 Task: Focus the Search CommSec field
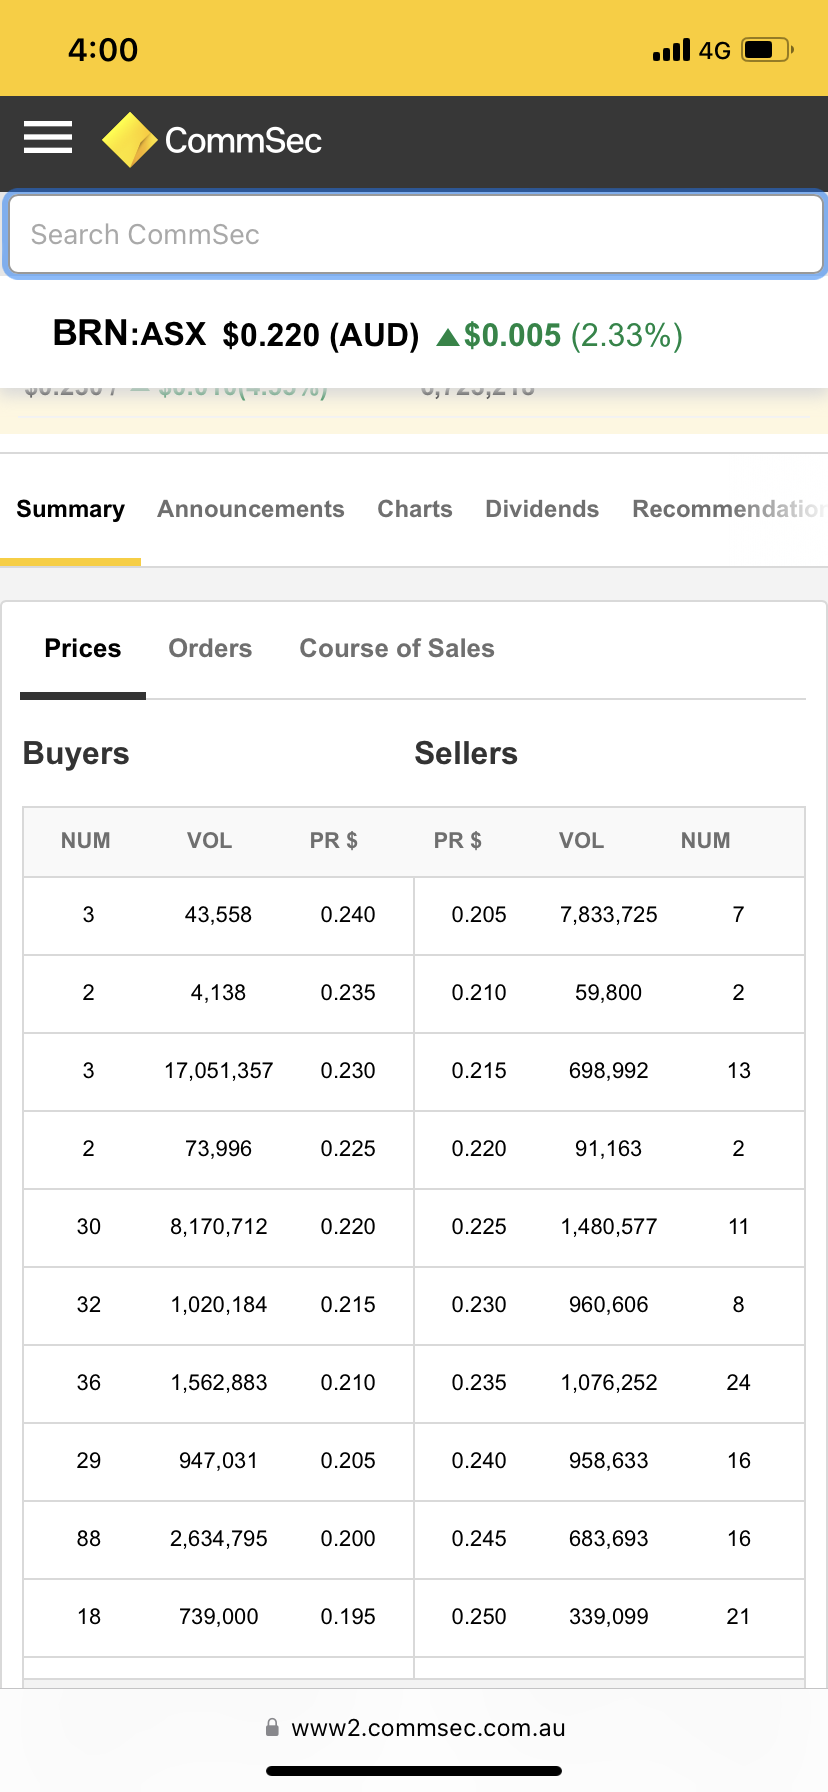coord(414,235)
